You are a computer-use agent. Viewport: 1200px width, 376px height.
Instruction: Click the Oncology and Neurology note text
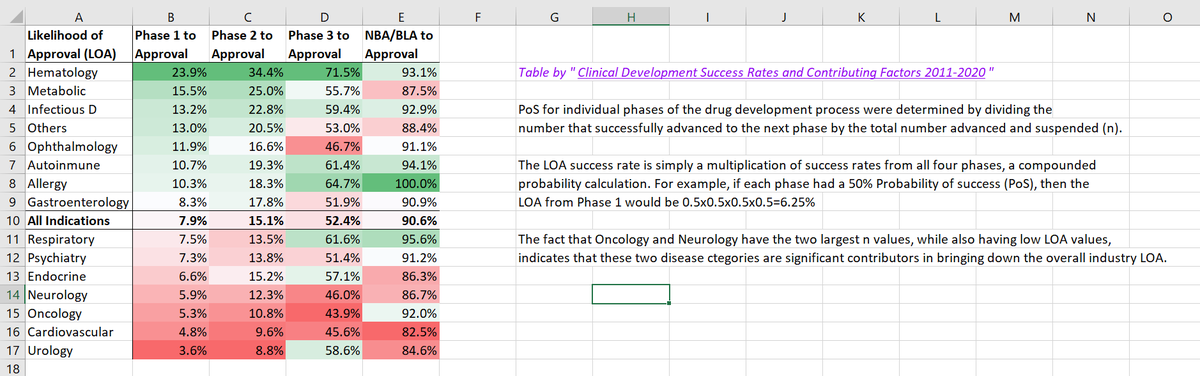click(843, 249)
